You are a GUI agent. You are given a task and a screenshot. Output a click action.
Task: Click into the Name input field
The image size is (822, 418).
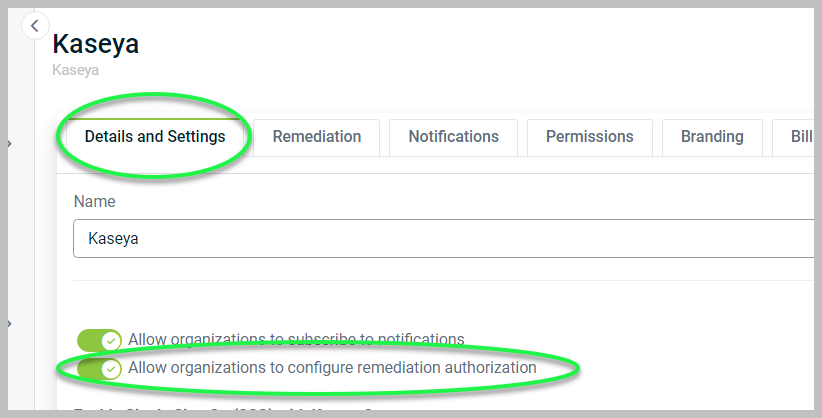point(440,239)
